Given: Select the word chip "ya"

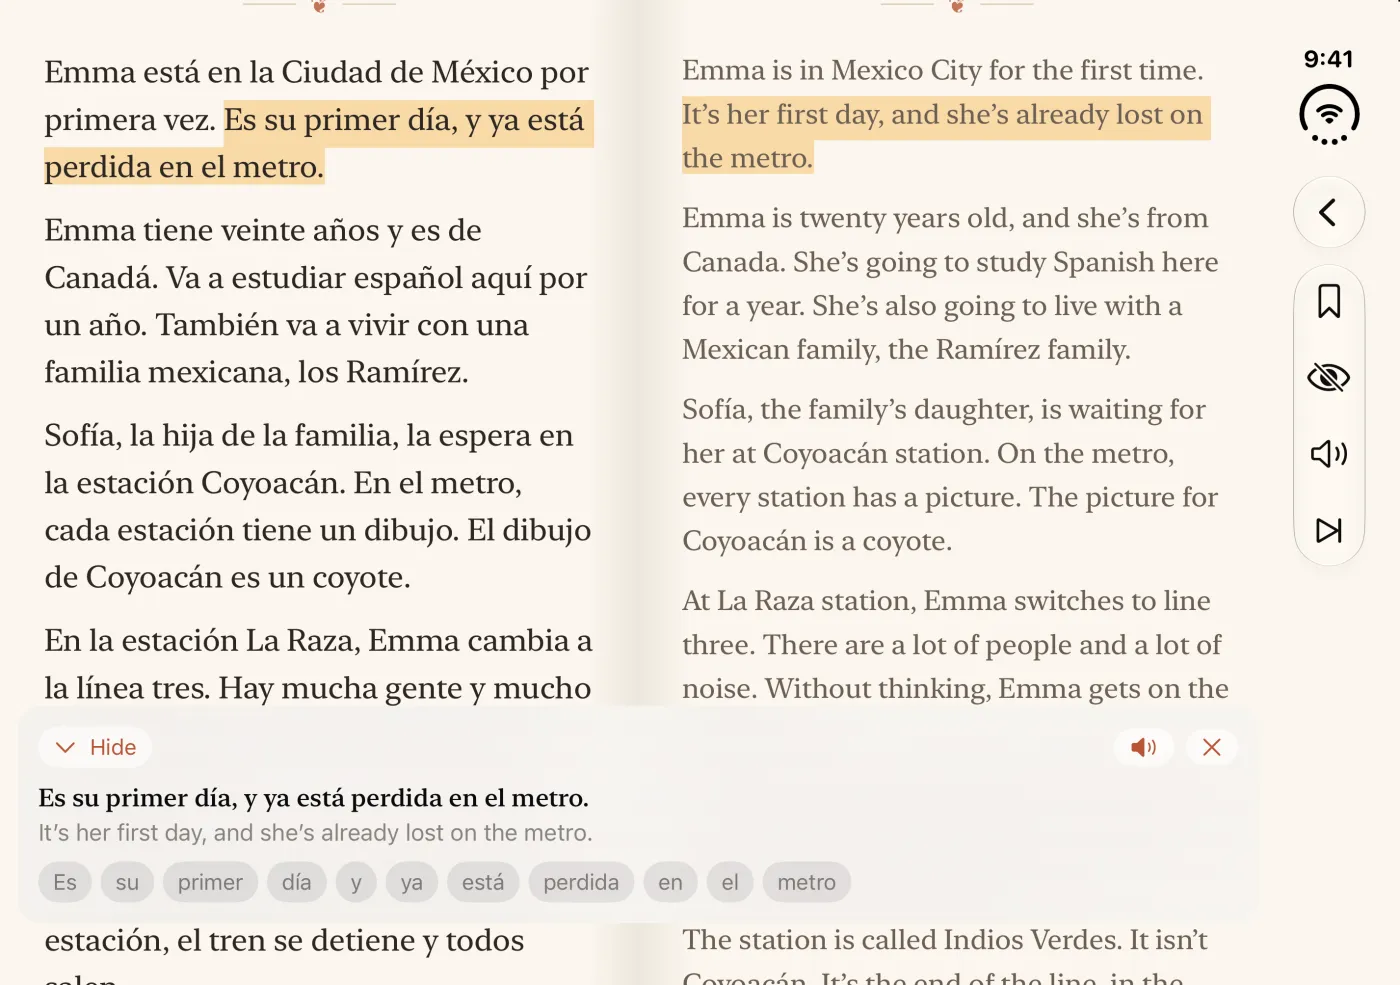Looking at the screenshot, I should (x=411, y=882).
